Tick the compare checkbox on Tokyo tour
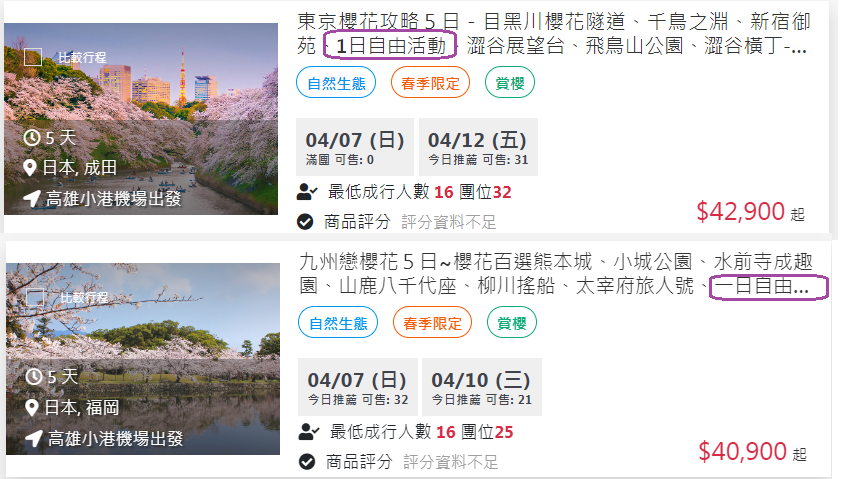This screenshot has width=842, height=479. (33, 57)
